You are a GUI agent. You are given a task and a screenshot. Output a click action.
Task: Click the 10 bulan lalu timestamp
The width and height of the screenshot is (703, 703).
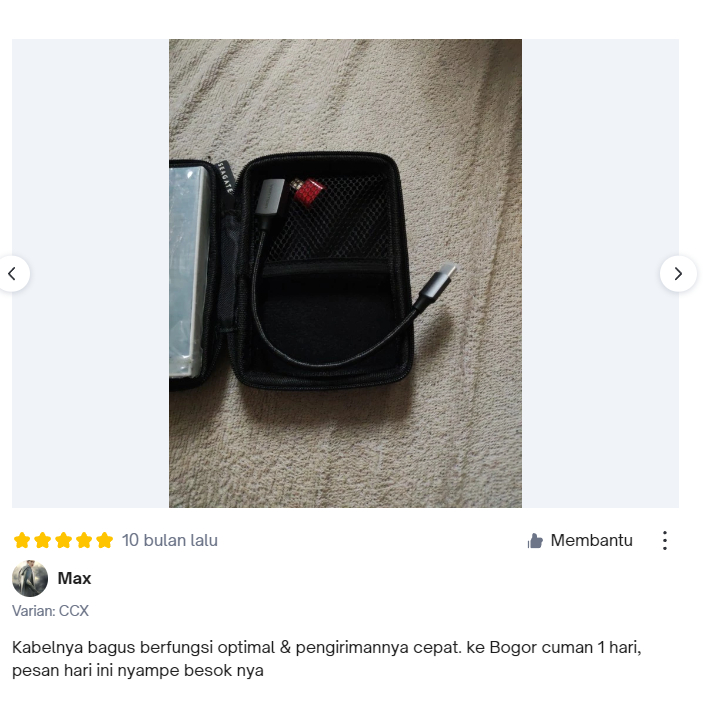(x=170, y=540)
